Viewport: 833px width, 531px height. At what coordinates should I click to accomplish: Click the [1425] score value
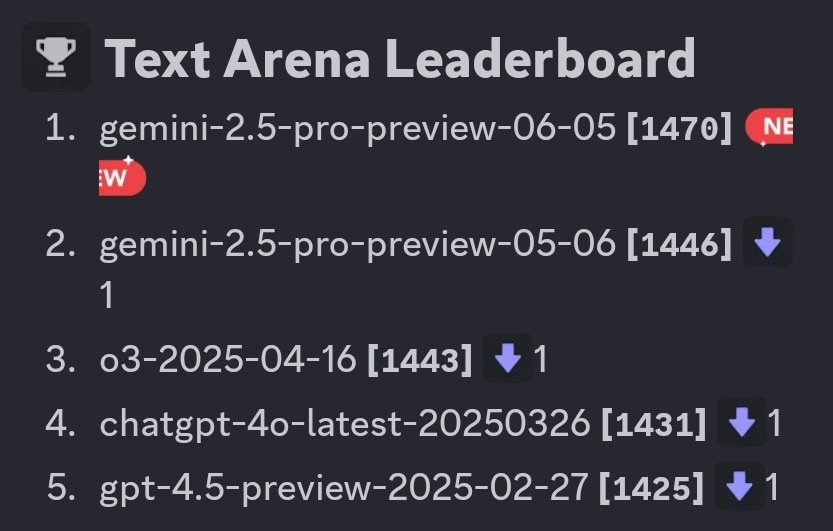(651, 488)
